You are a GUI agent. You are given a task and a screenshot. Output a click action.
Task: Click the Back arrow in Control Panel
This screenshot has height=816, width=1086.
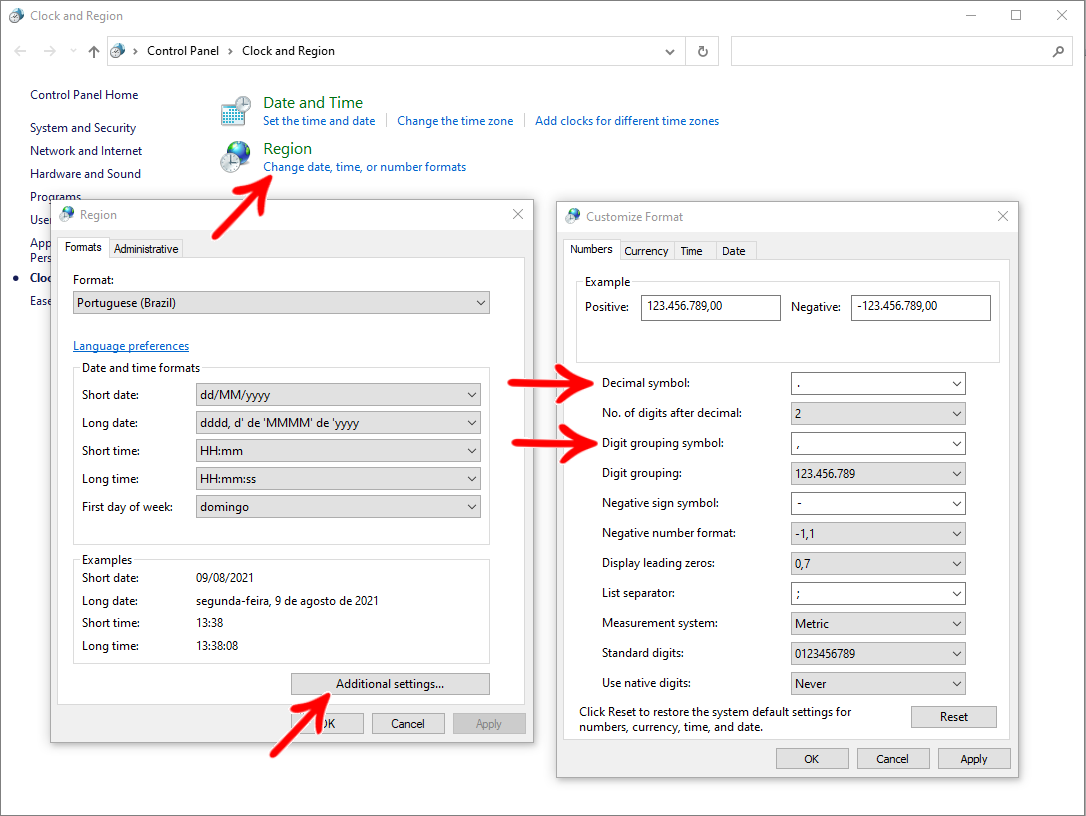[21, 51]
